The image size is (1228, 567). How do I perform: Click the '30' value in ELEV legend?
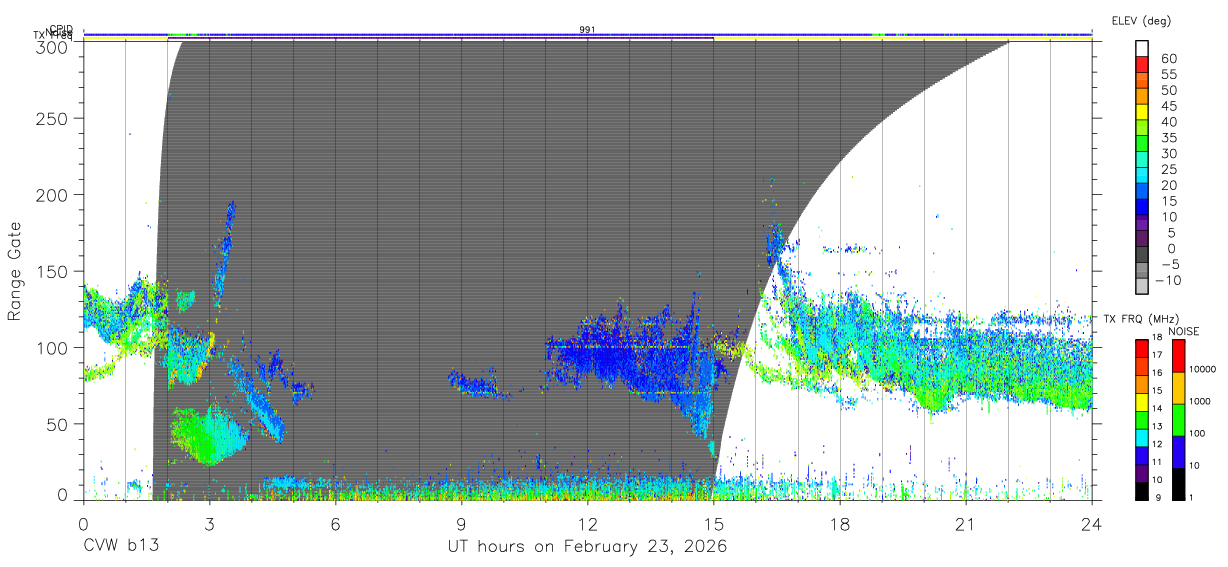(1168, 153)
